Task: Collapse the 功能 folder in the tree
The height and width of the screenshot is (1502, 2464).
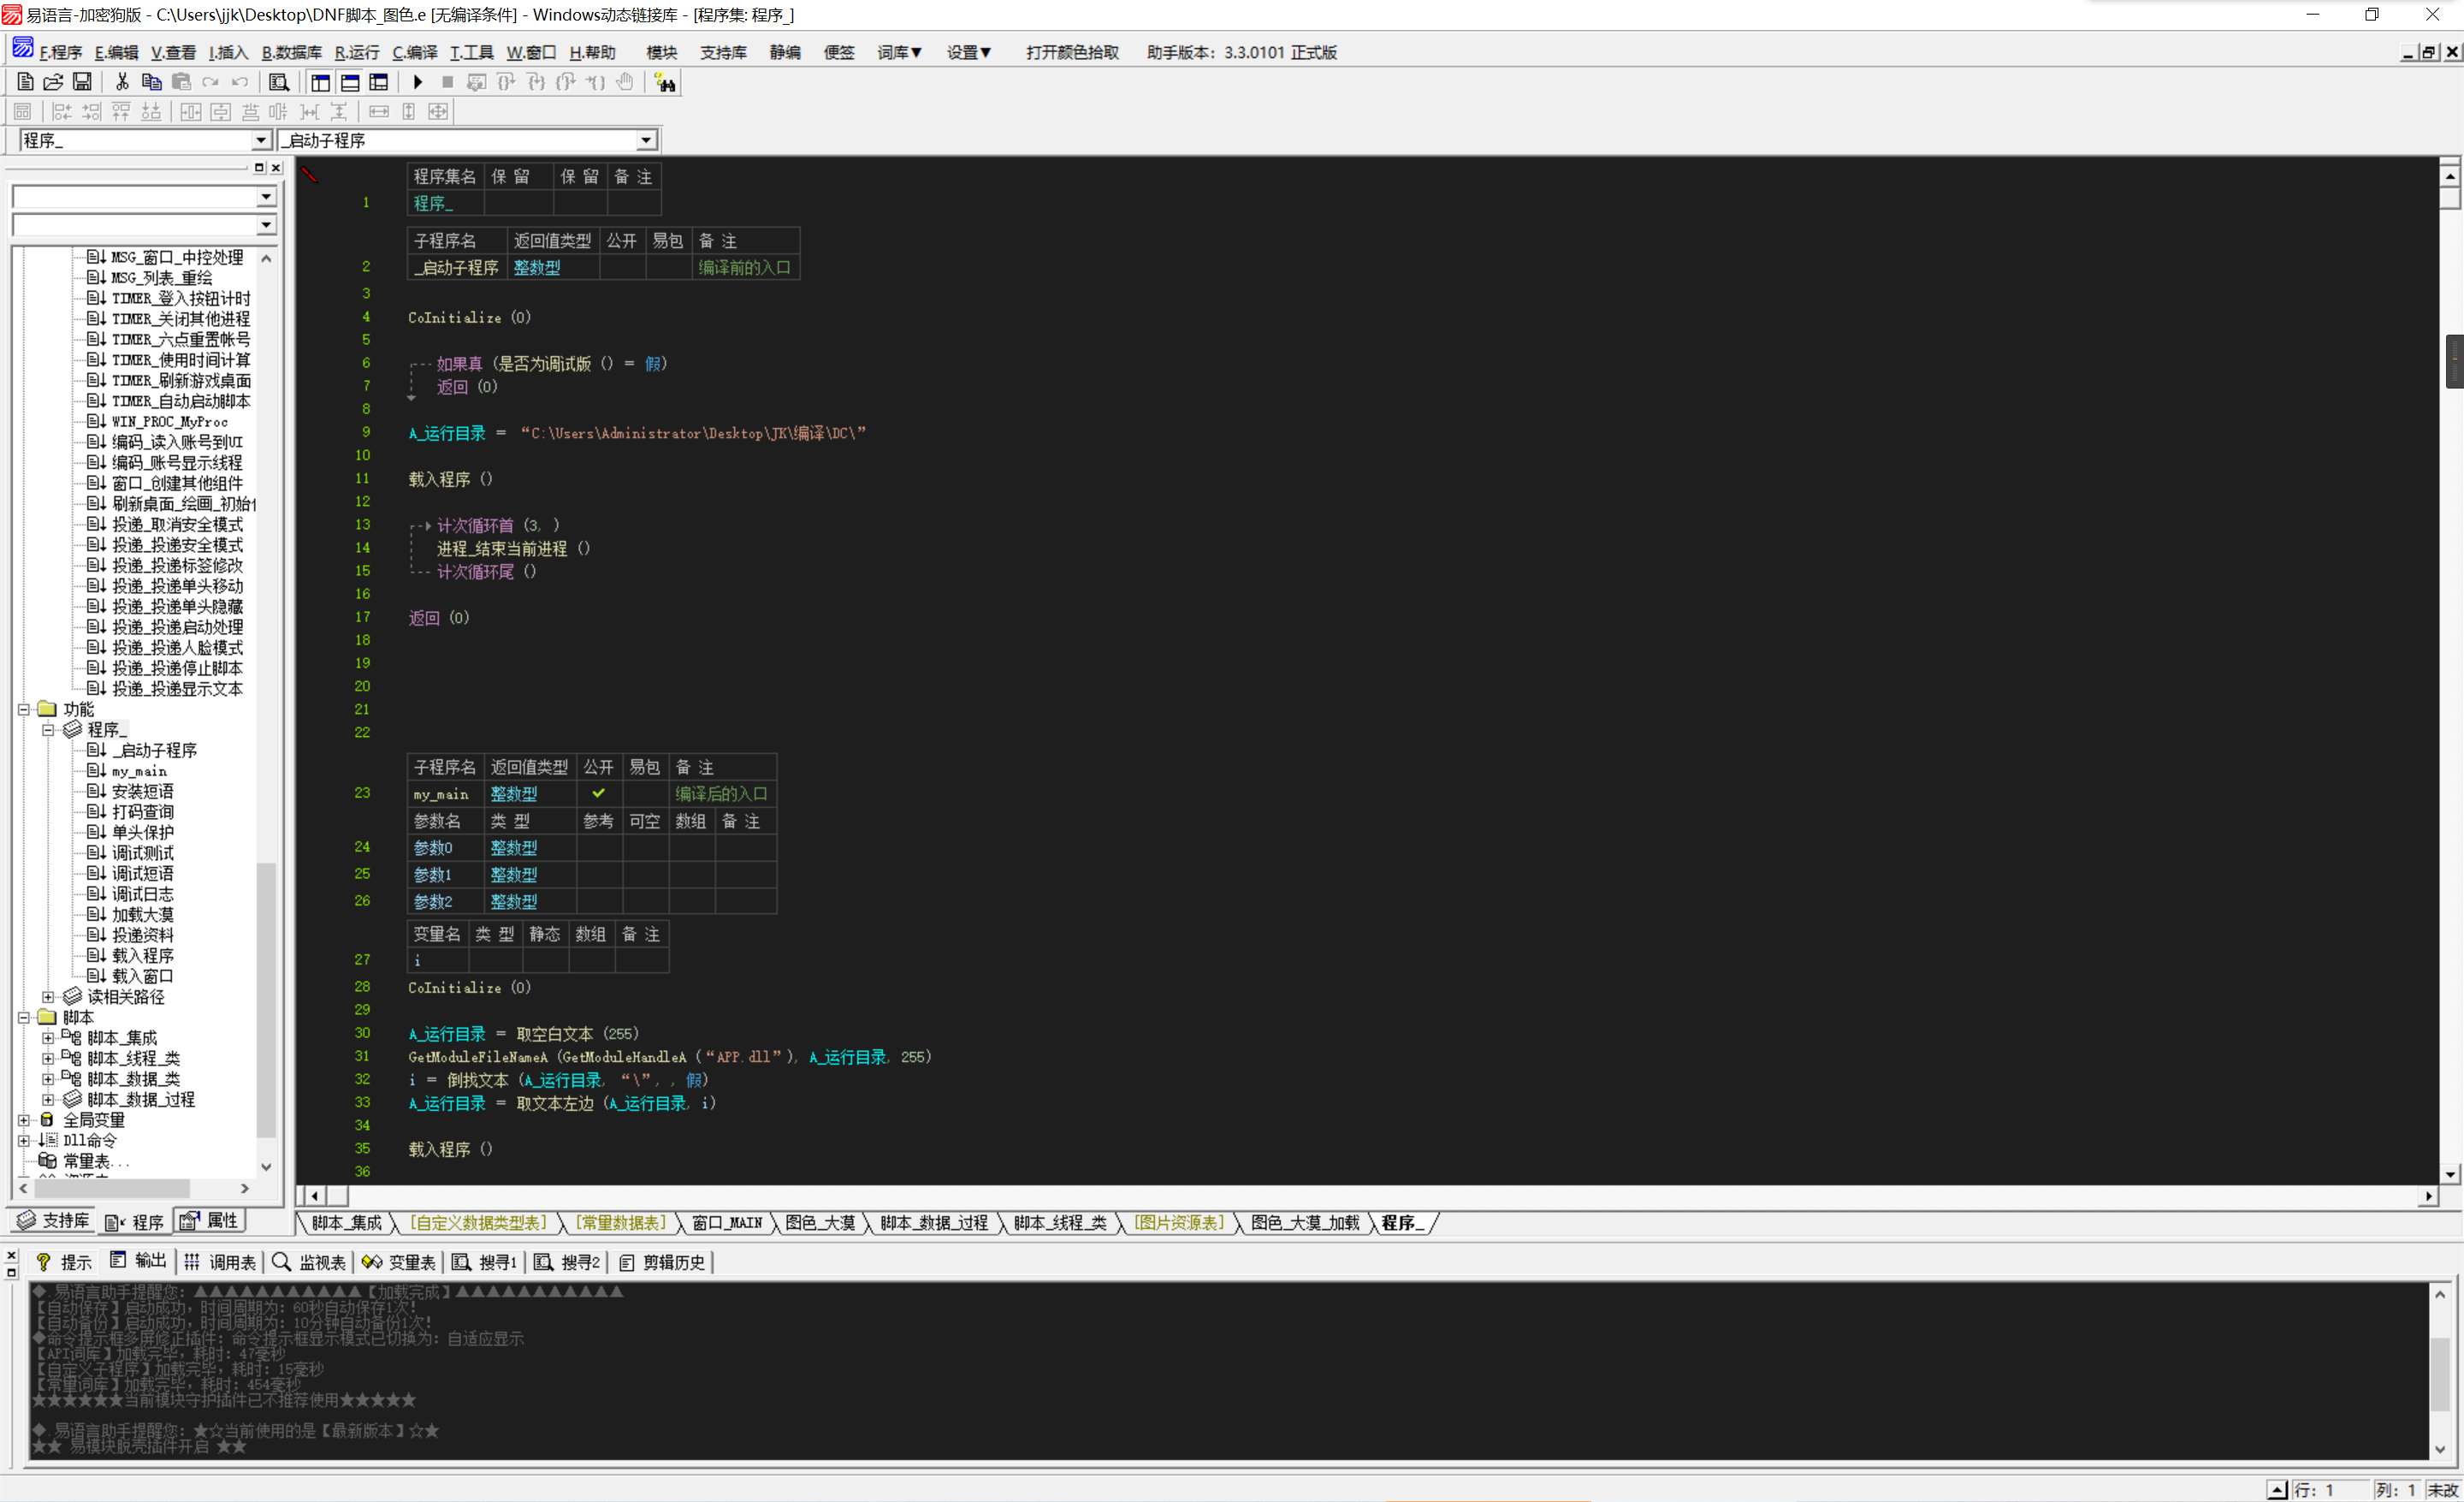Action: coord(24,709)
